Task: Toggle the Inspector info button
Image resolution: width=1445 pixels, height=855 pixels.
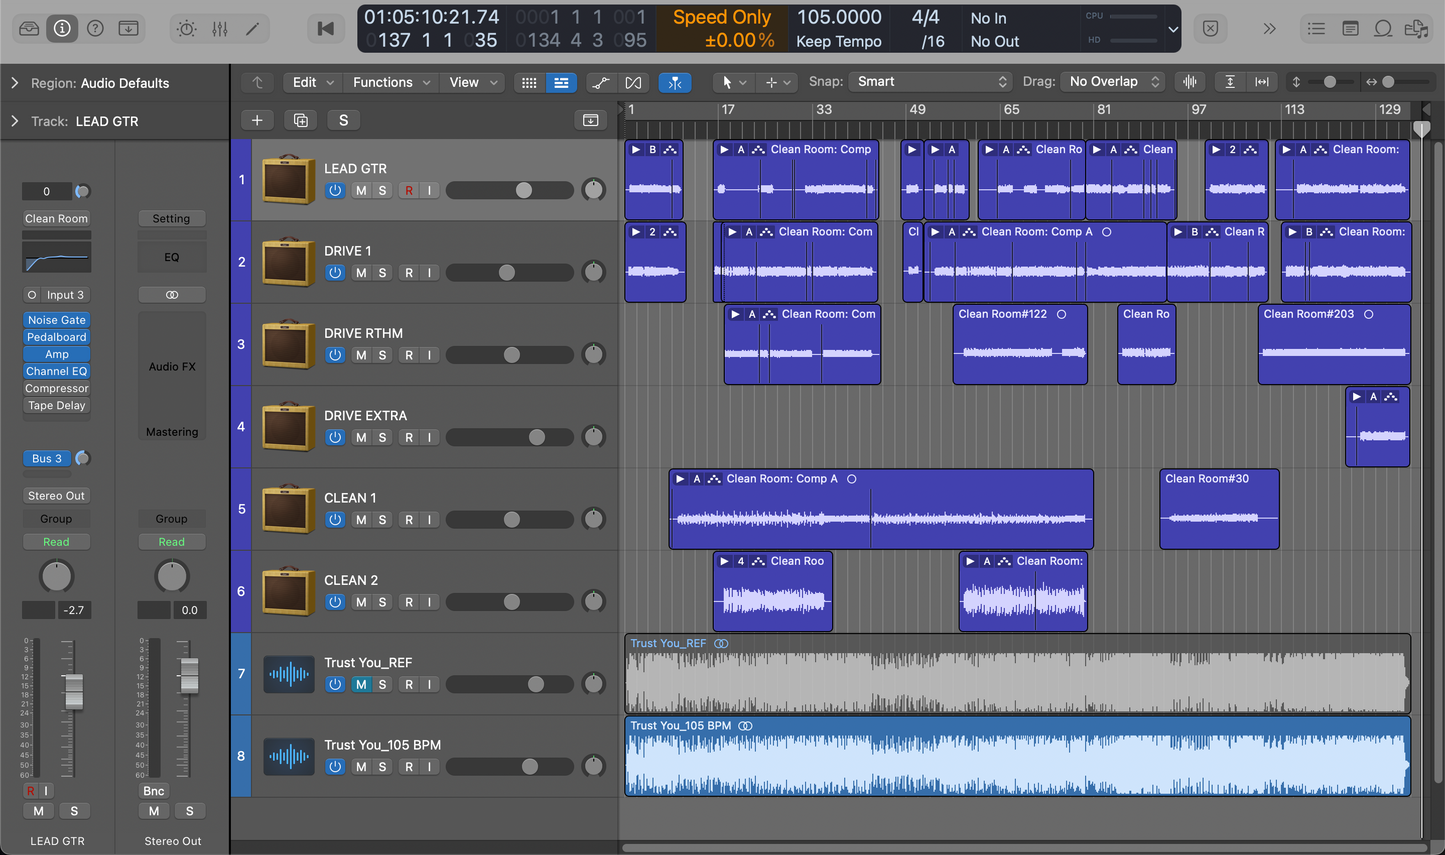Action: tap(62, 28)
